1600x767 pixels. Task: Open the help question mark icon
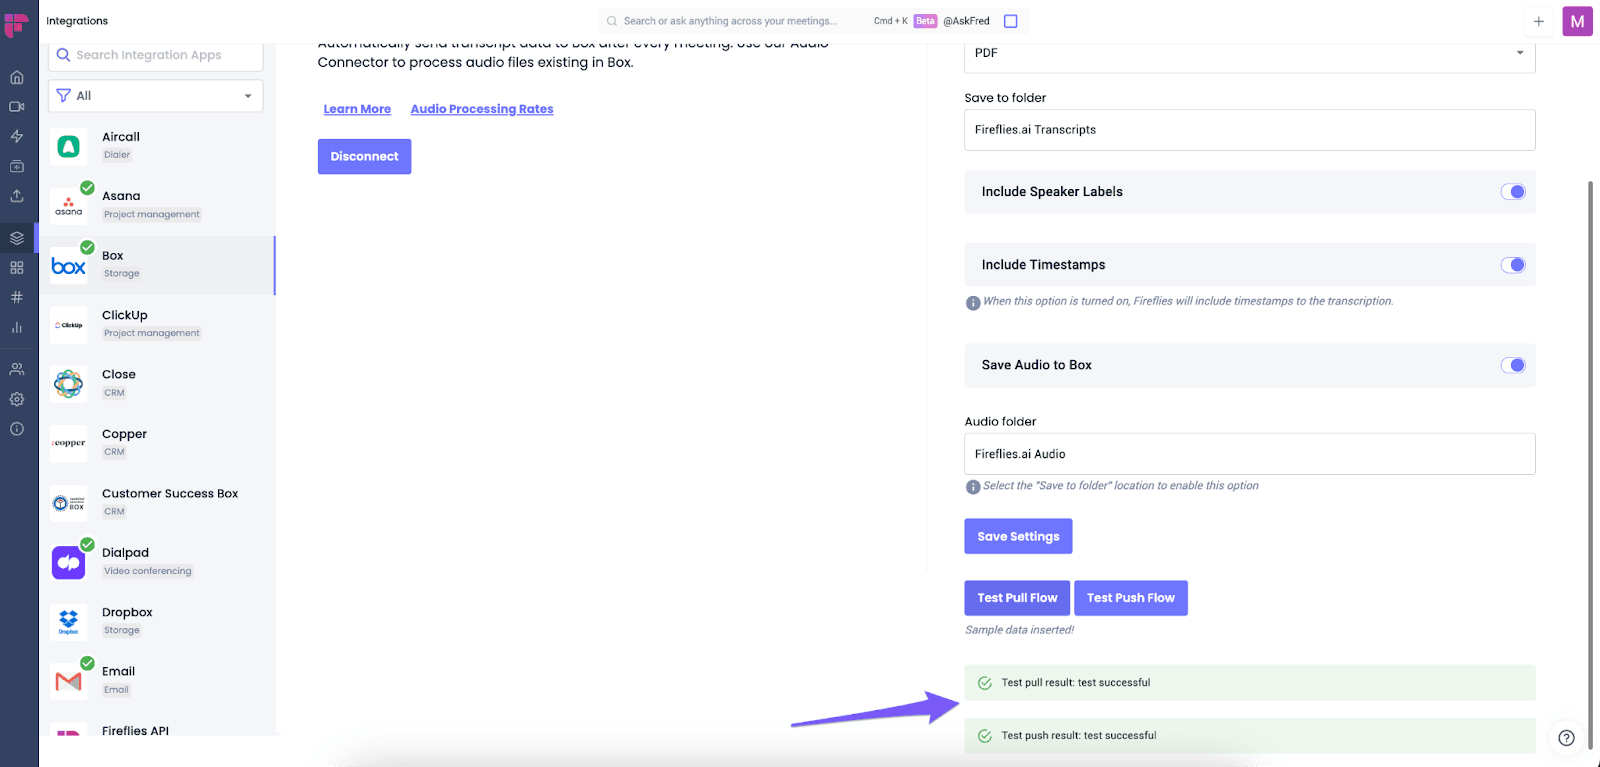(1567, 738)
